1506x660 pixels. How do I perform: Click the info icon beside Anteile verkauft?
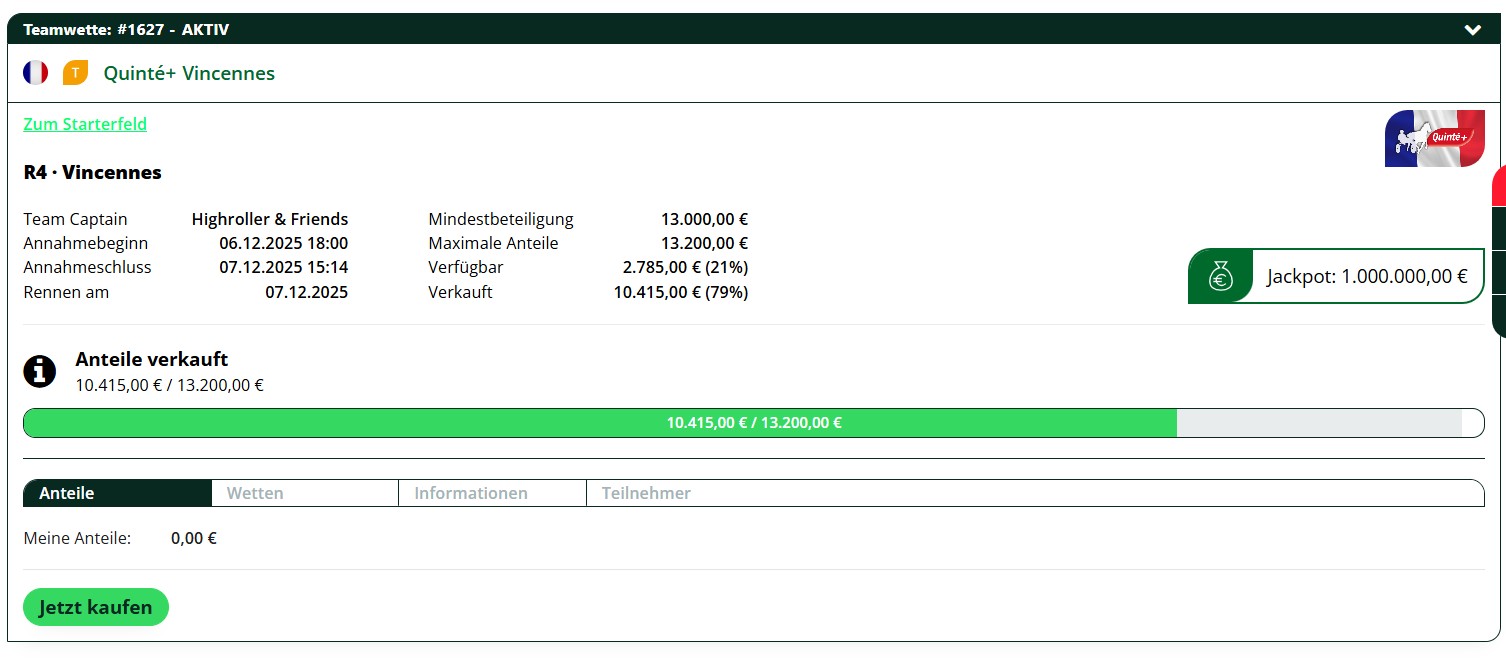(39, 371)
